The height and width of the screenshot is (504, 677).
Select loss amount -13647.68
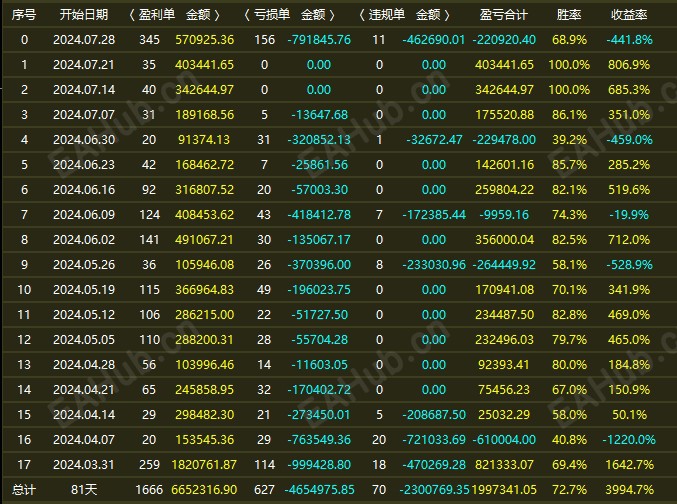click(319, 115)
